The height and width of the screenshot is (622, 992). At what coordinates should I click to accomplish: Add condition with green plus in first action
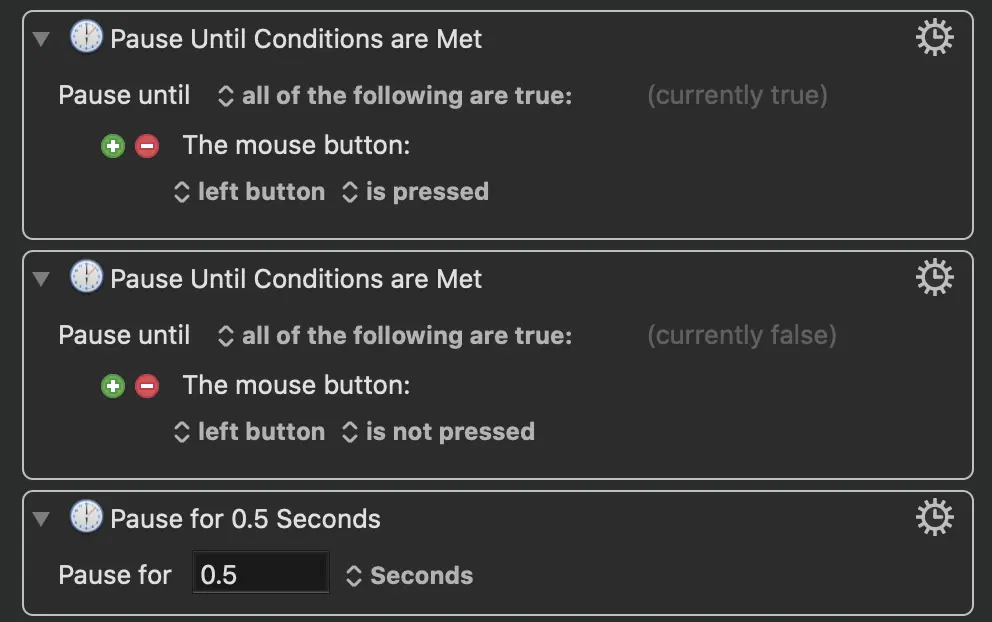[x=113, y=146]
